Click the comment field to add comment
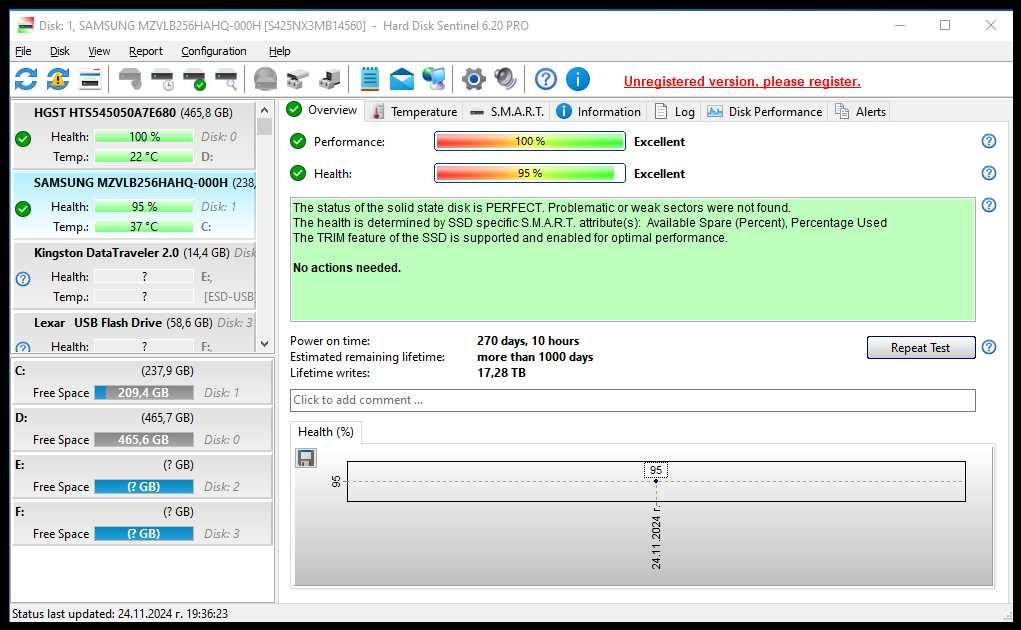1021x630 pixels. click(x=632, y=400)
